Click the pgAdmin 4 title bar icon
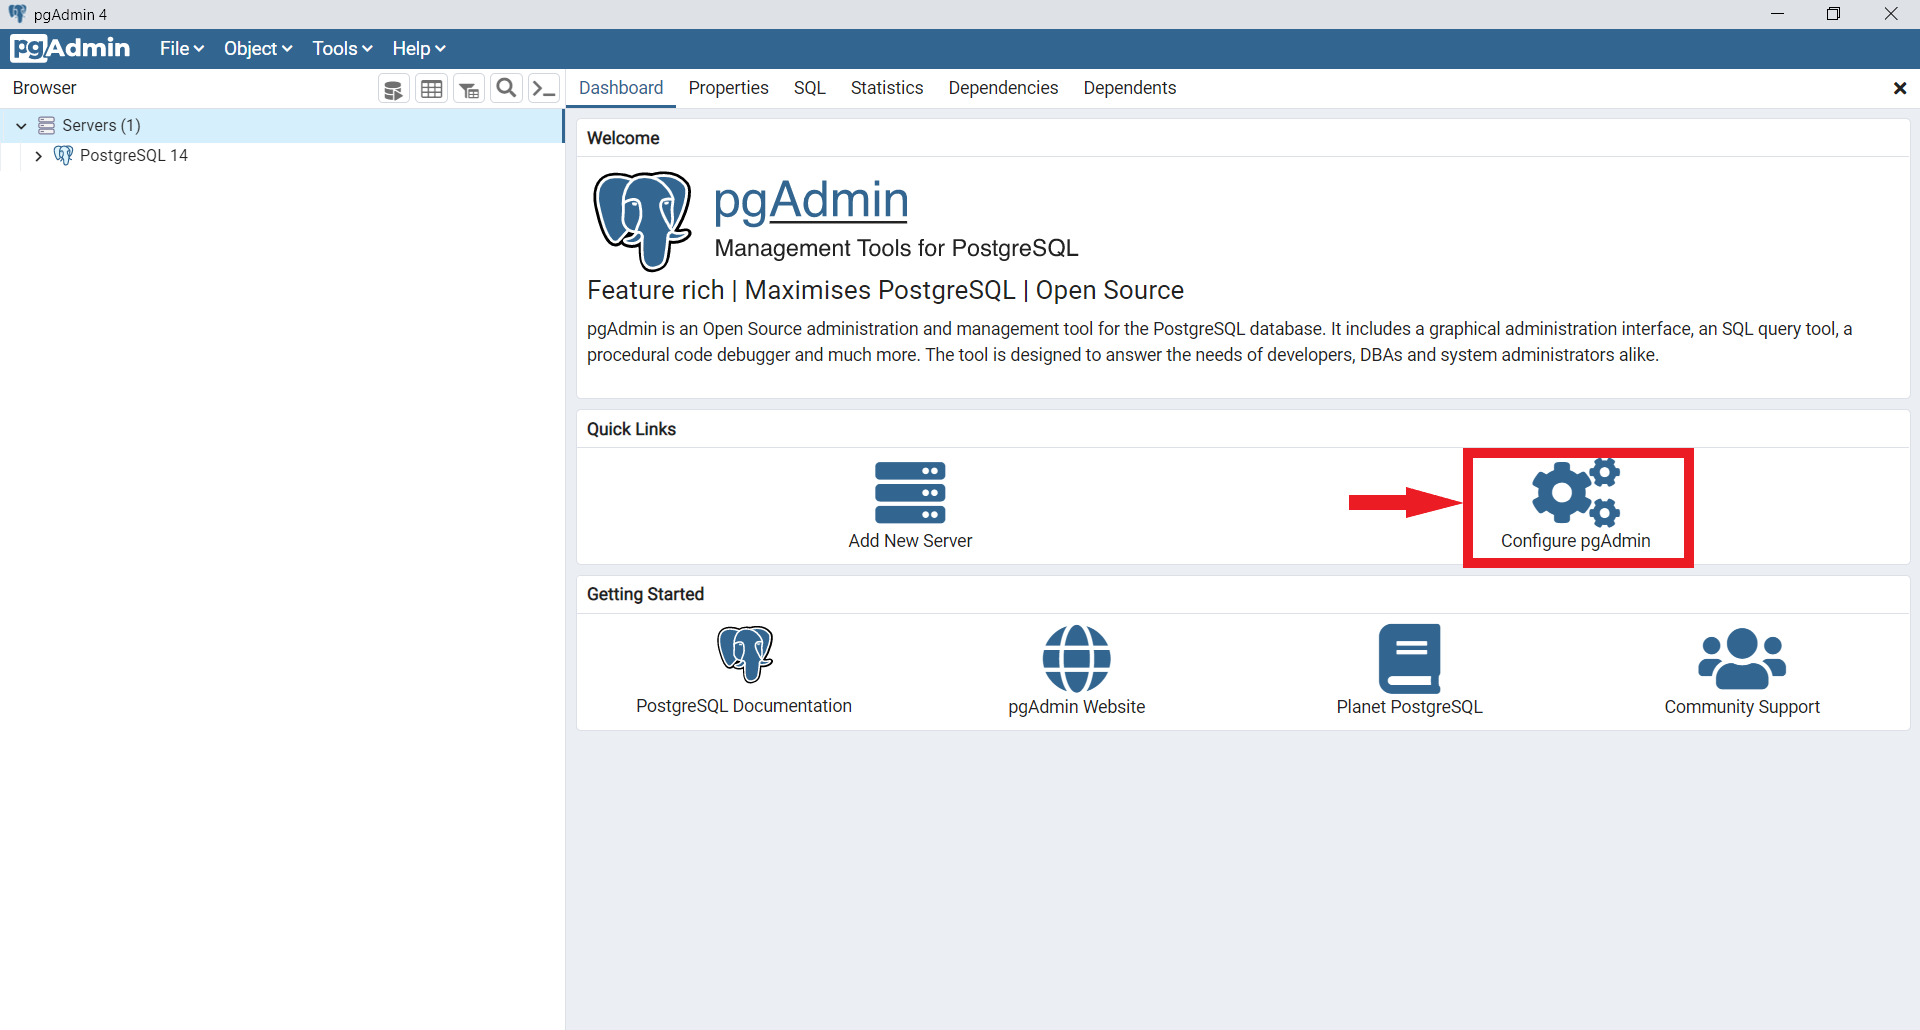This screenshot has width=1920, height=1030. 17,14
